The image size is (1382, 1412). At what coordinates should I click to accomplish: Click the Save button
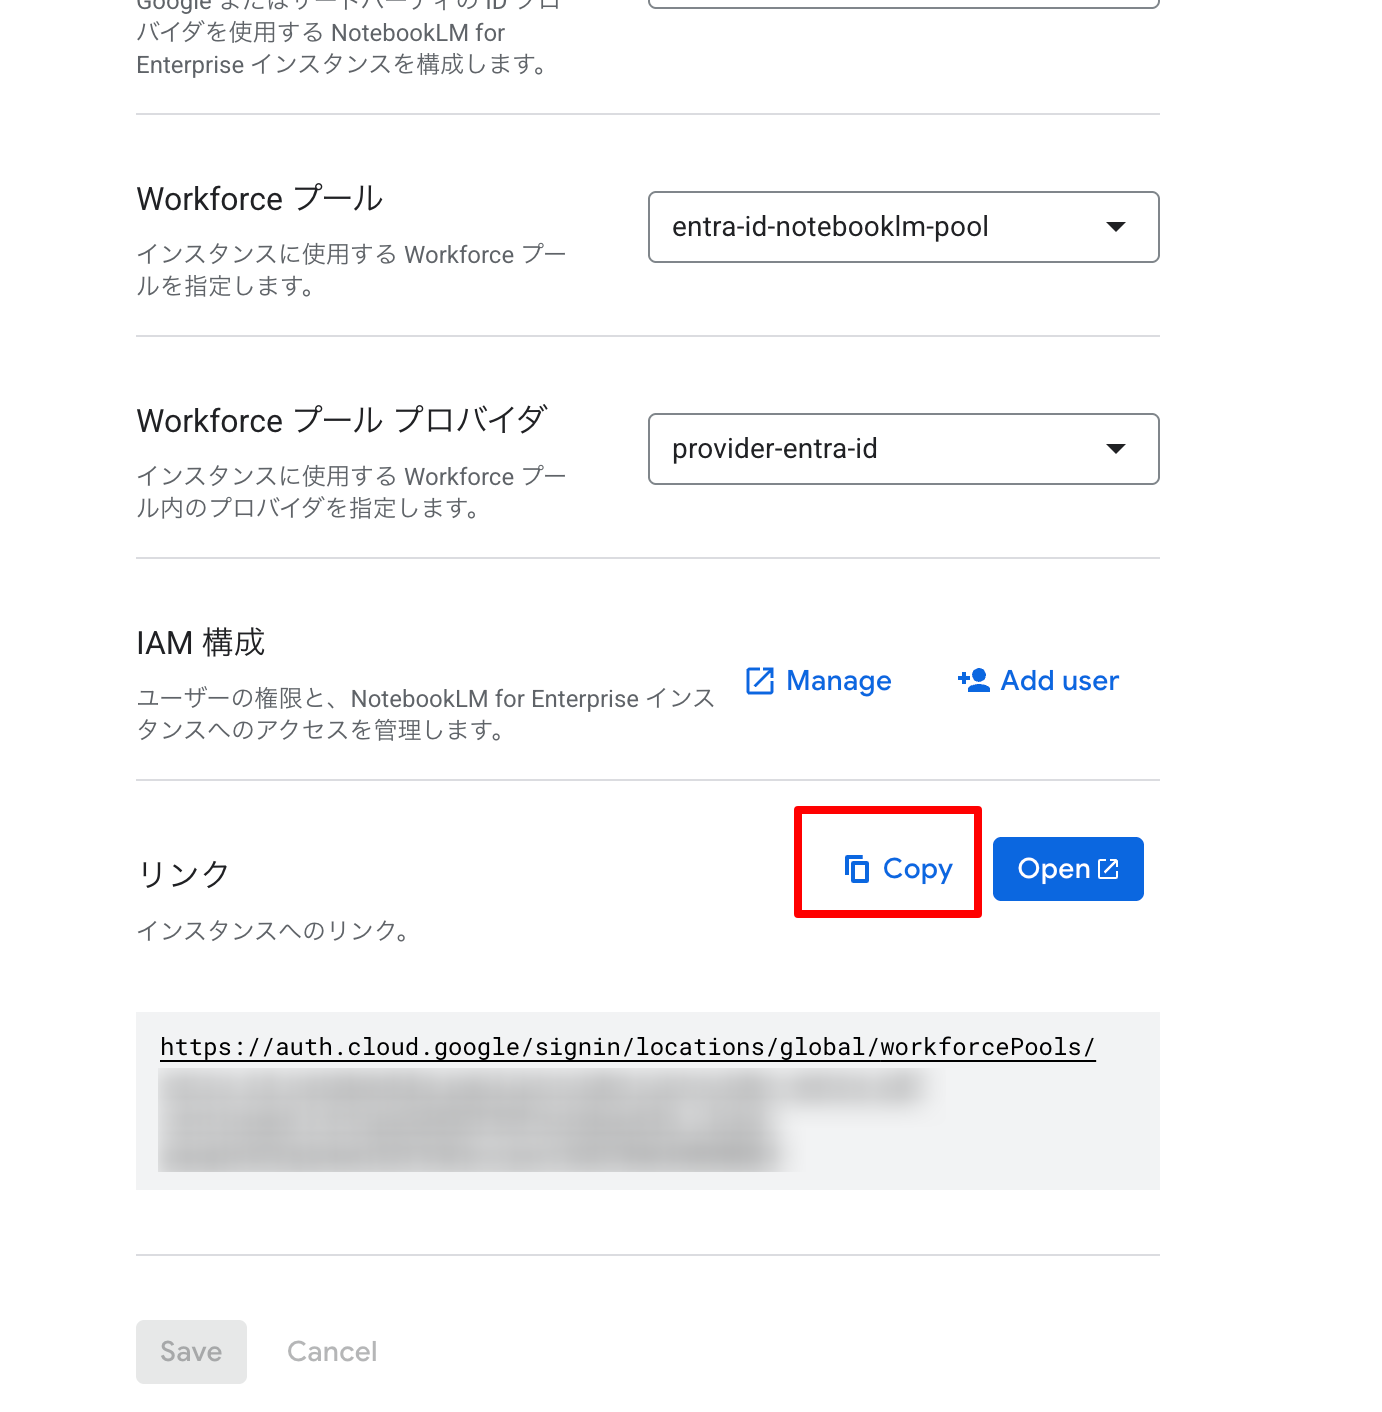click(191, 1351)
